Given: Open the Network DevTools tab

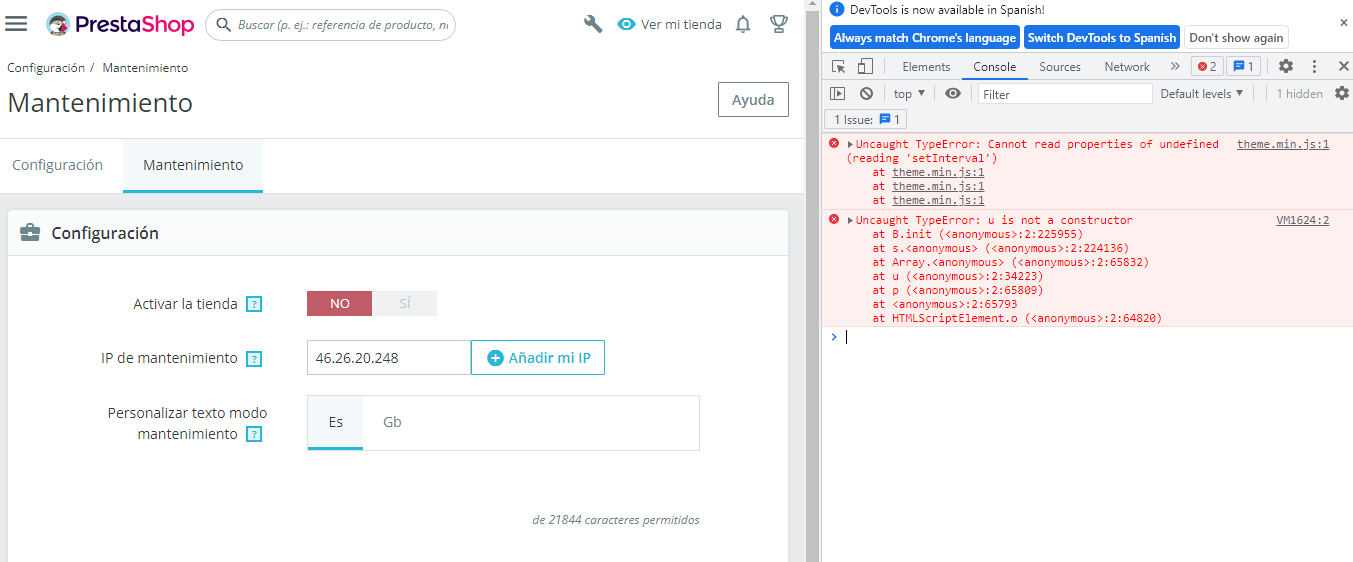Looking at the screenshot, I should pos(1127,67).
